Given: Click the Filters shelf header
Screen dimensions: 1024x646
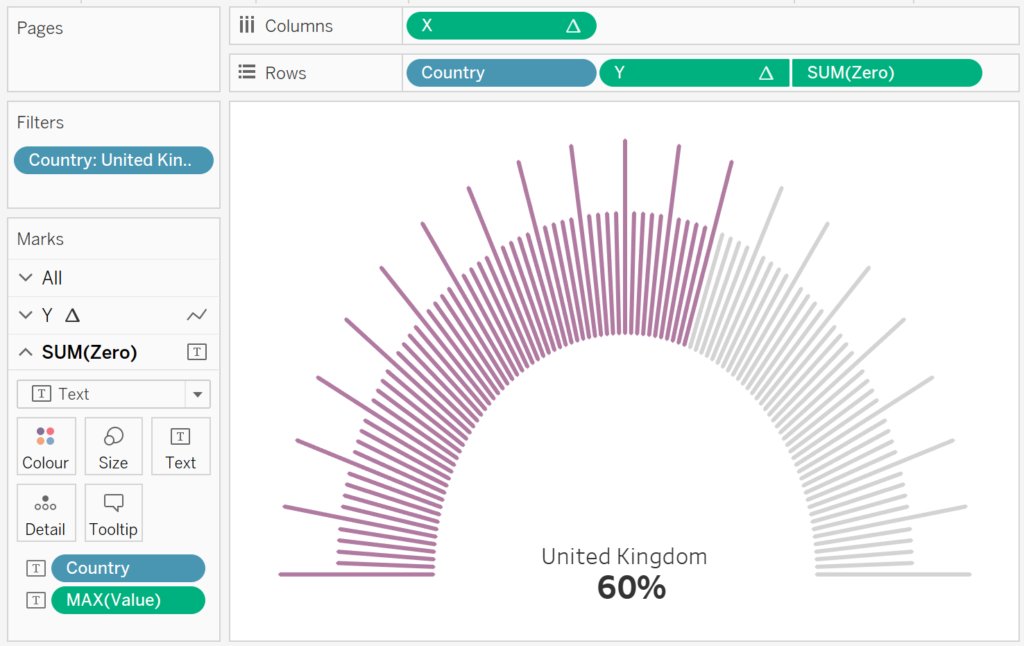Looking at the screenshot, I should click(x=40, y=122).
